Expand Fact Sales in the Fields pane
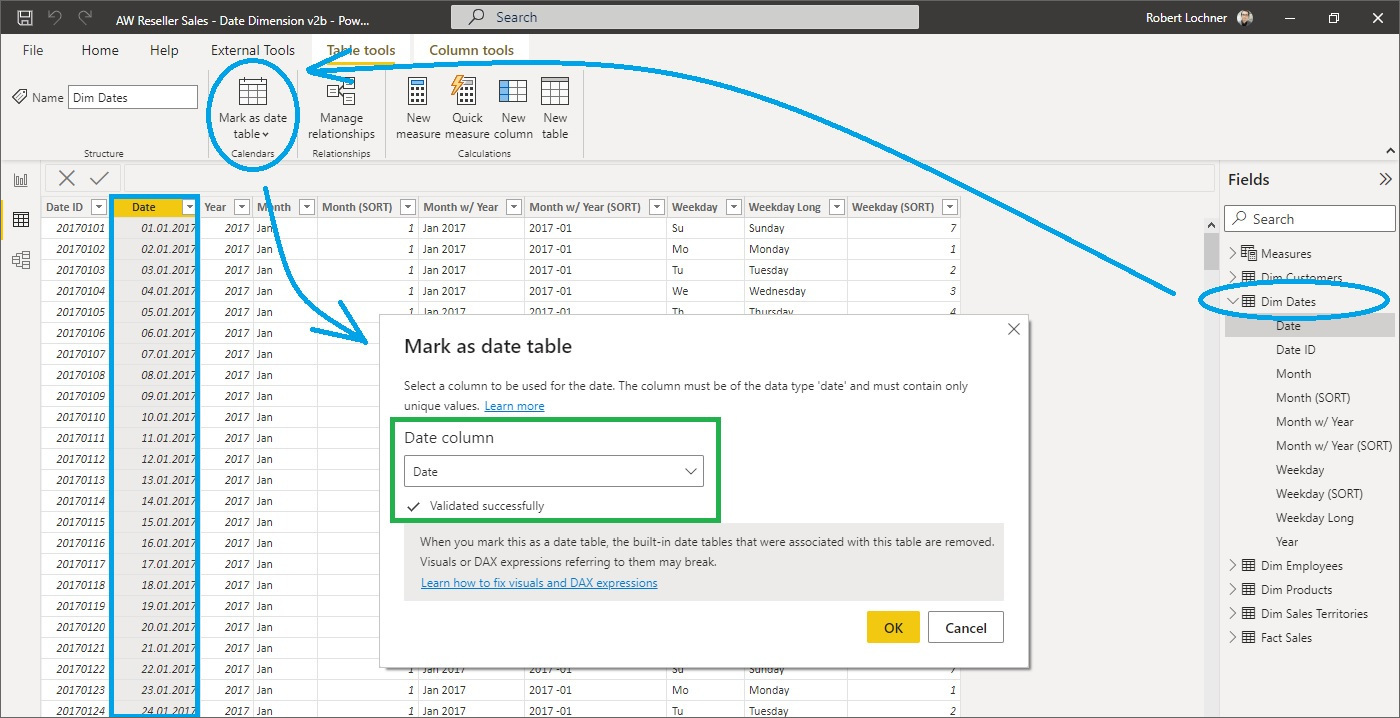This screenshot has width=1400, height=718. click(1232, 637)
